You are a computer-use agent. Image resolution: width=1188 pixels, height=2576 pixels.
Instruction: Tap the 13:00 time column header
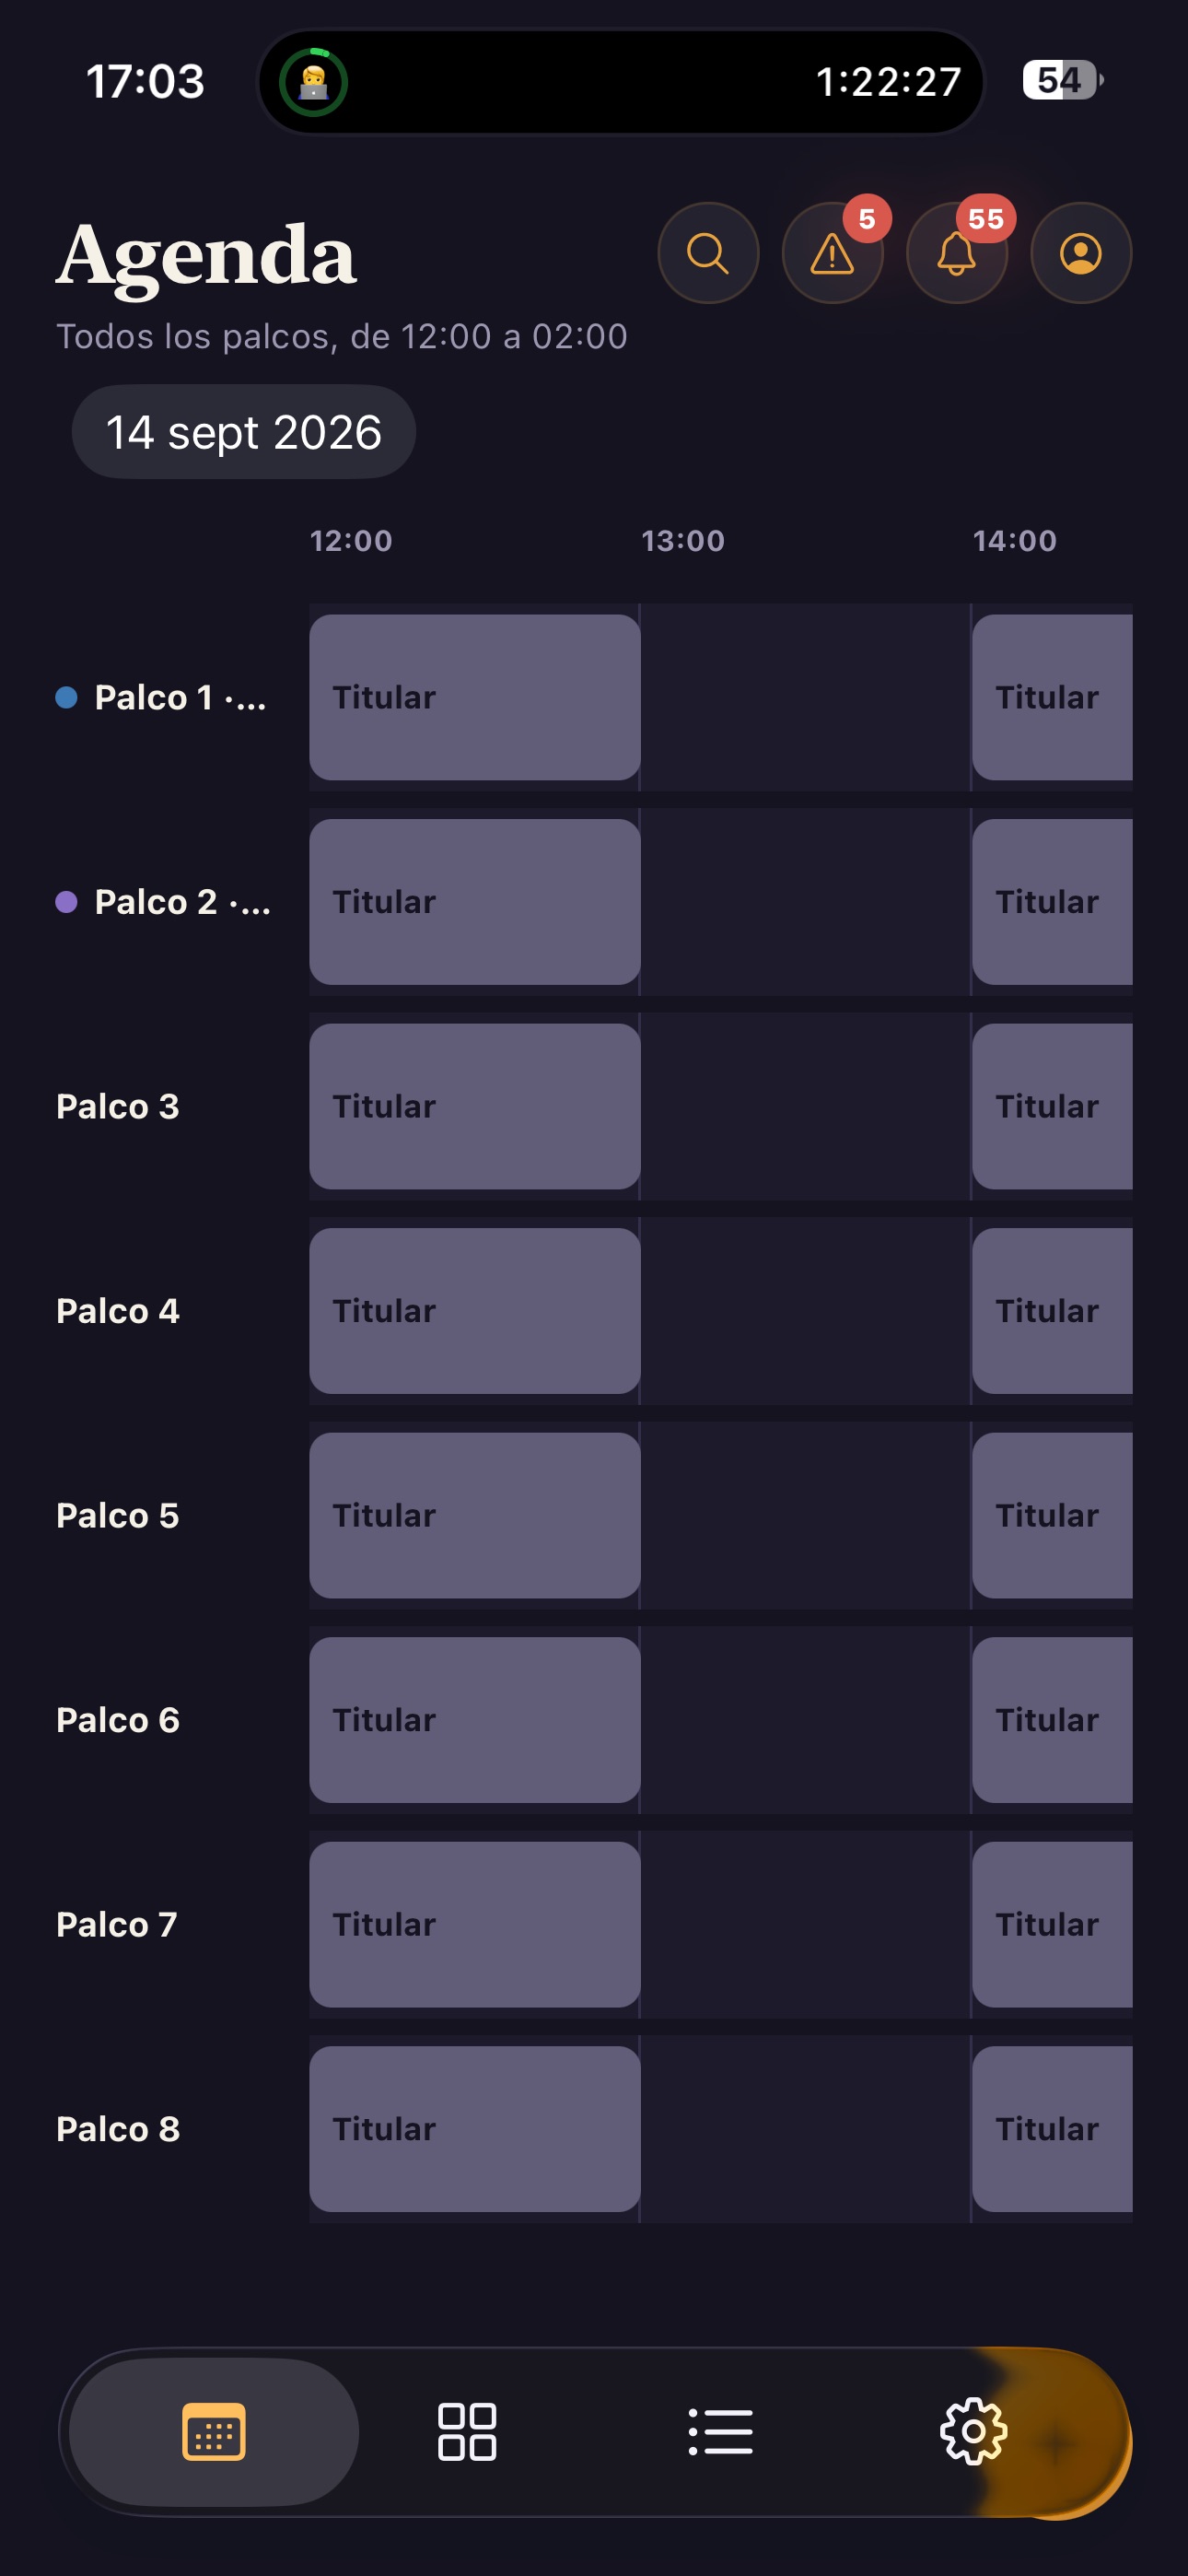tap(683, 541)
